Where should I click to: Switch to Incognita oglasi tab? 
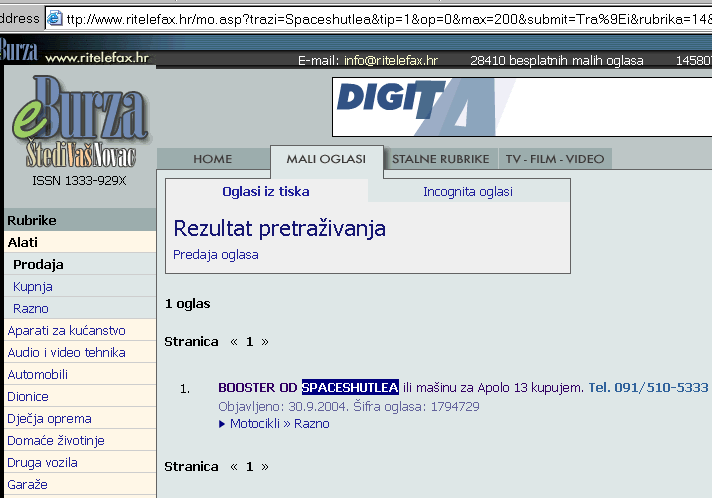pyautogui.click(x=467, y=191)
